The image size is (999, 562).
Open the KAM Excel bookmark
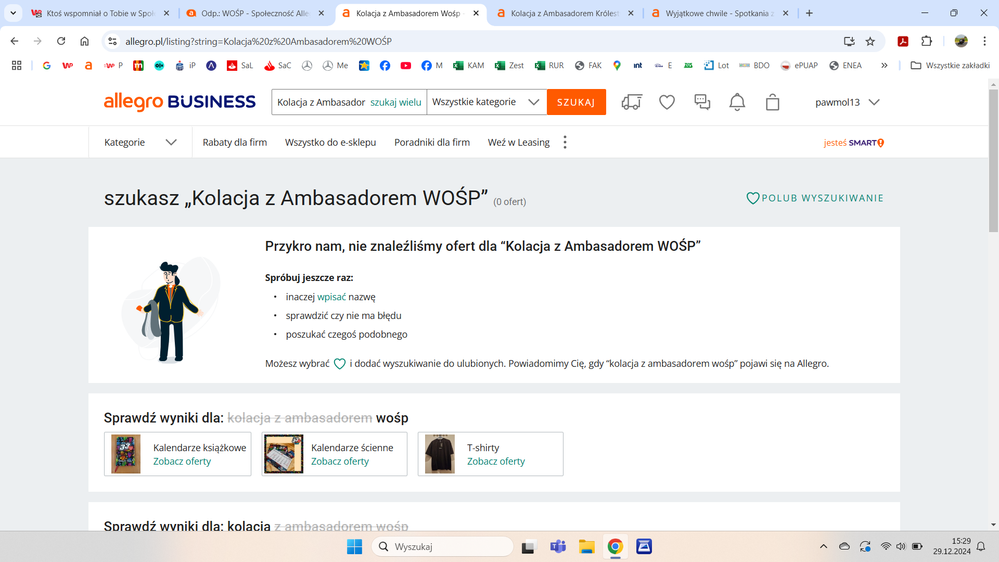coord(468,65)
